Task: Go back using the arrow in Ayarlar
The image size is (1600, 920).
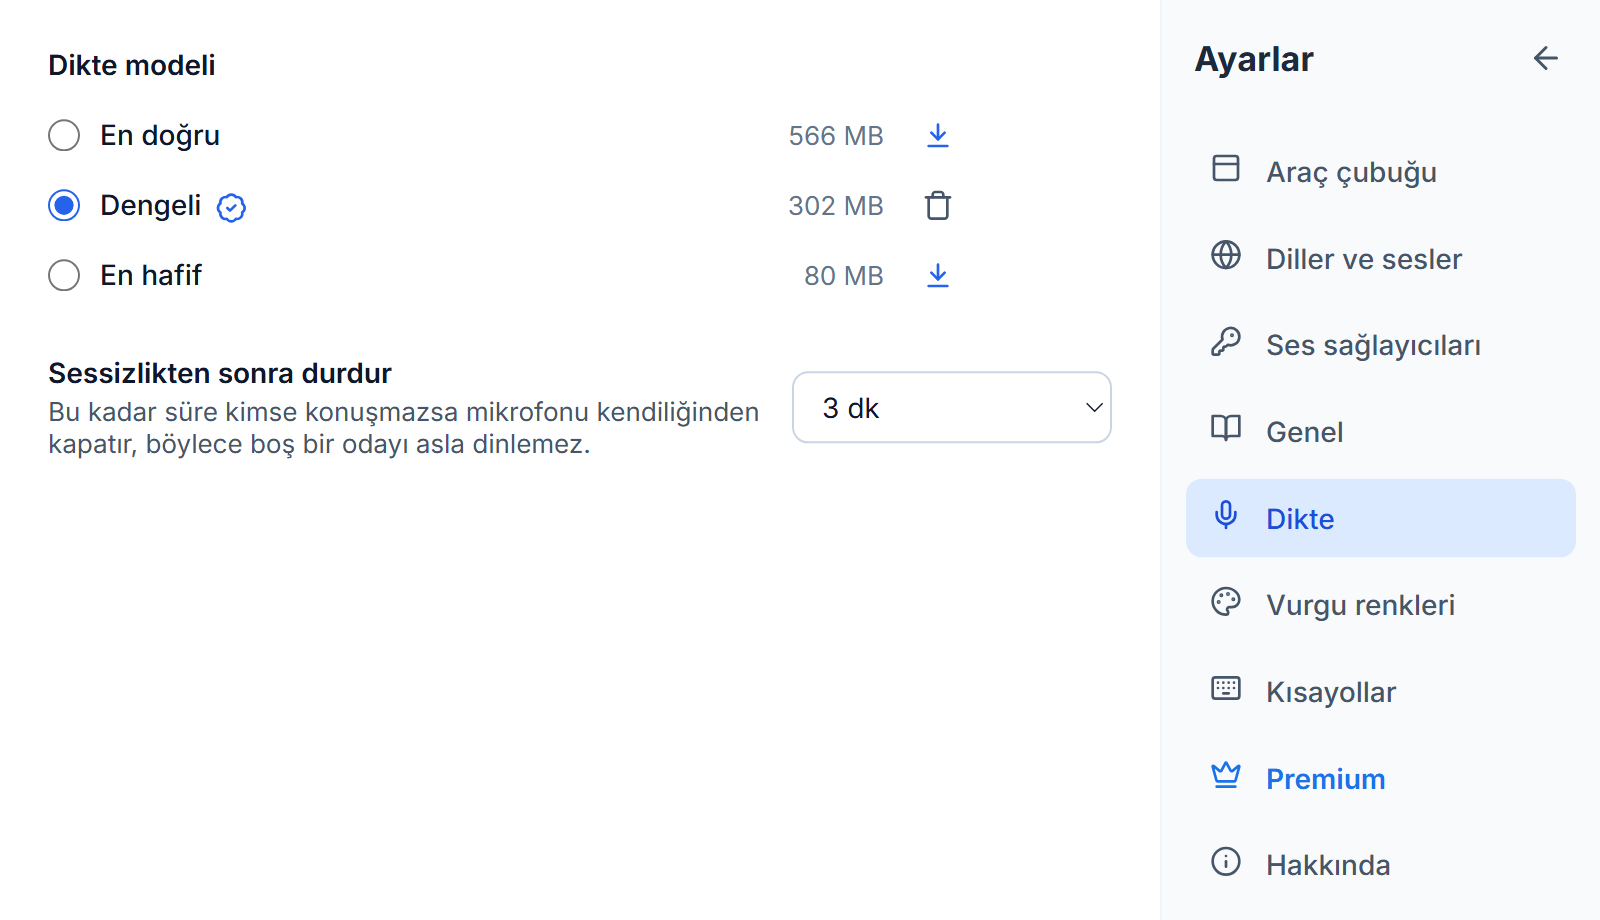Action: (1545, 58)
